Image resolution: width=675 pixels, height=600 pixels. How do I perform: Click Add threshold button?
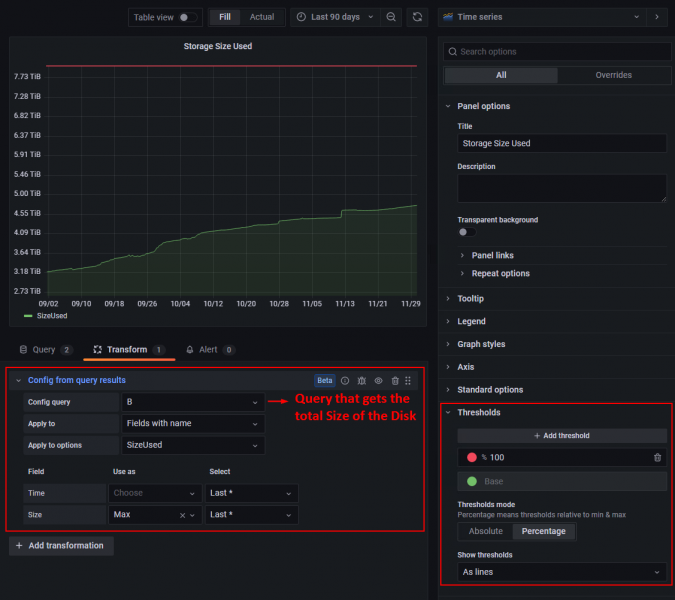(562, 436)
